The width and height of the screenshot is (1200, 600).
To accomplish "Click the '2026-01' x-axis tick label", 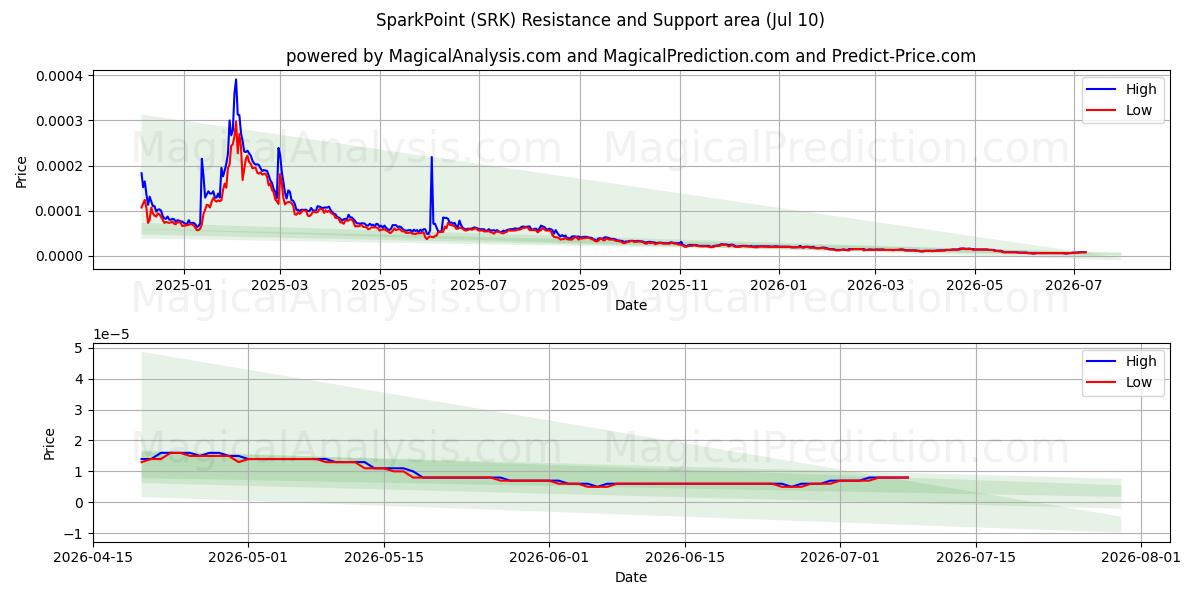I will (x=779, y=284).
